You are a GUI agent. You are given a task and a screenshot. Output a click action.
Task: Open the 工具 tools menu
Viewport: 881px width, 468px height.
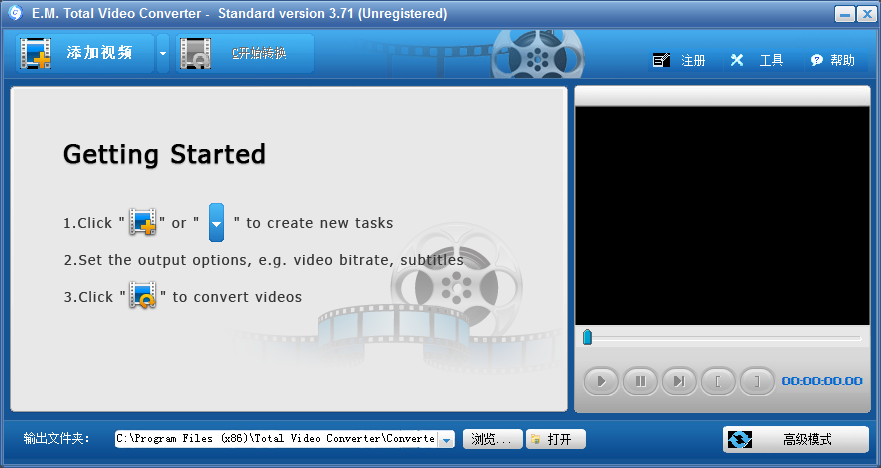click(x=756, y=60)
